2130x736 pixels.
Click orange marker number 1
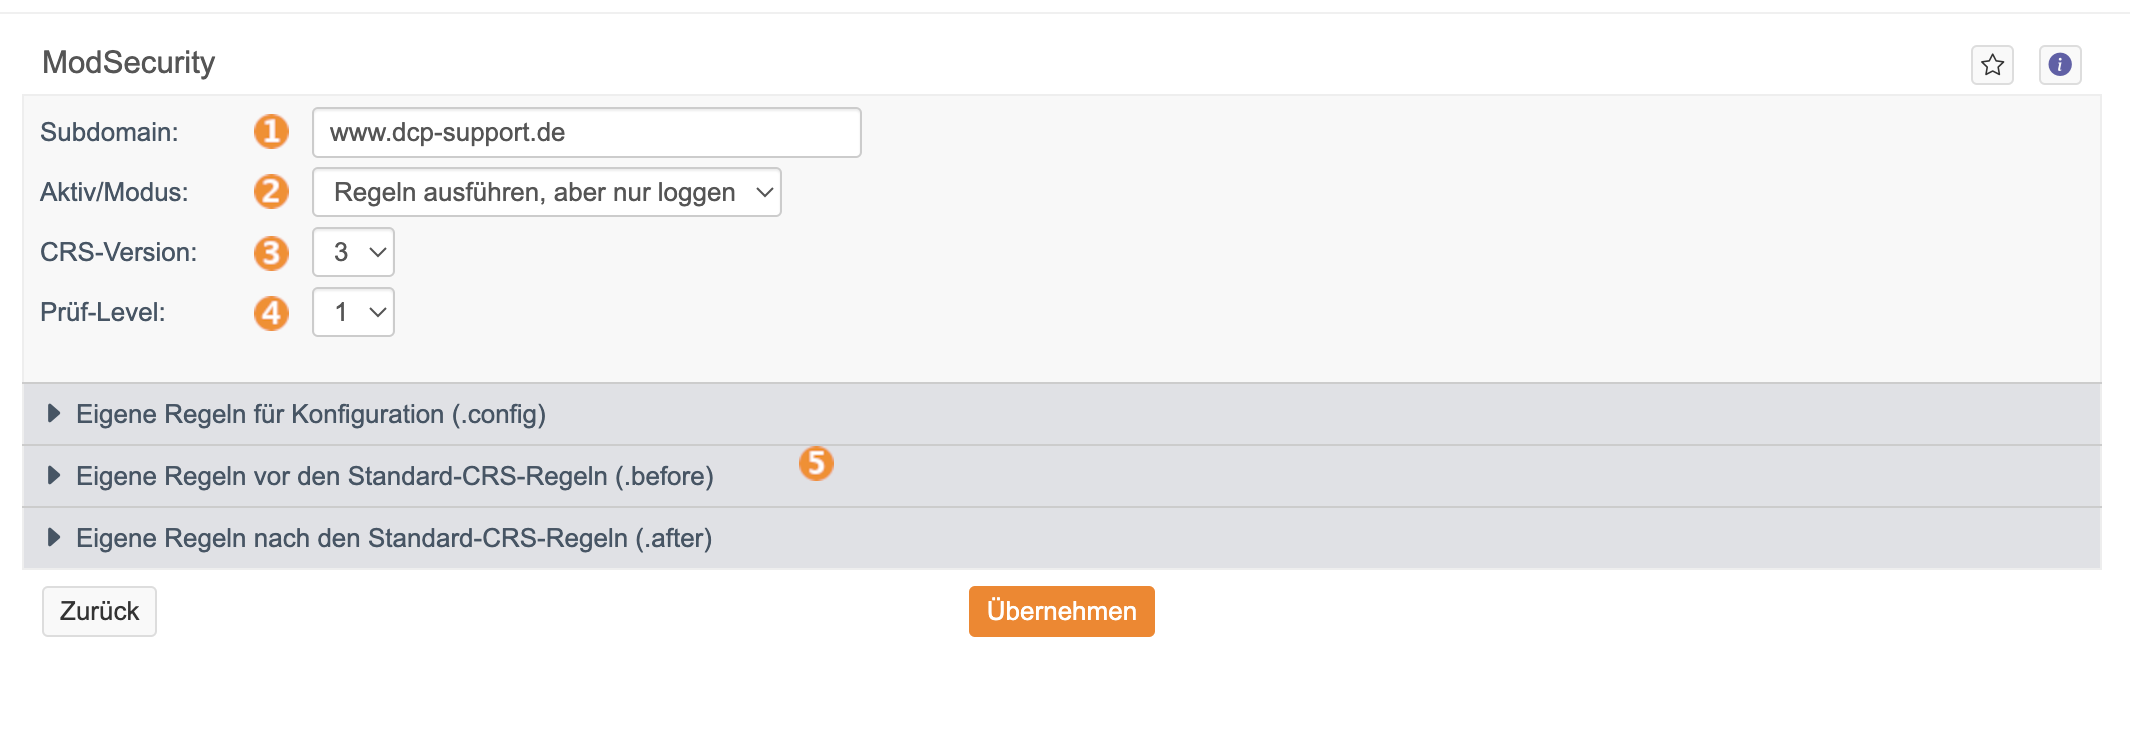(x=271, y=131)
